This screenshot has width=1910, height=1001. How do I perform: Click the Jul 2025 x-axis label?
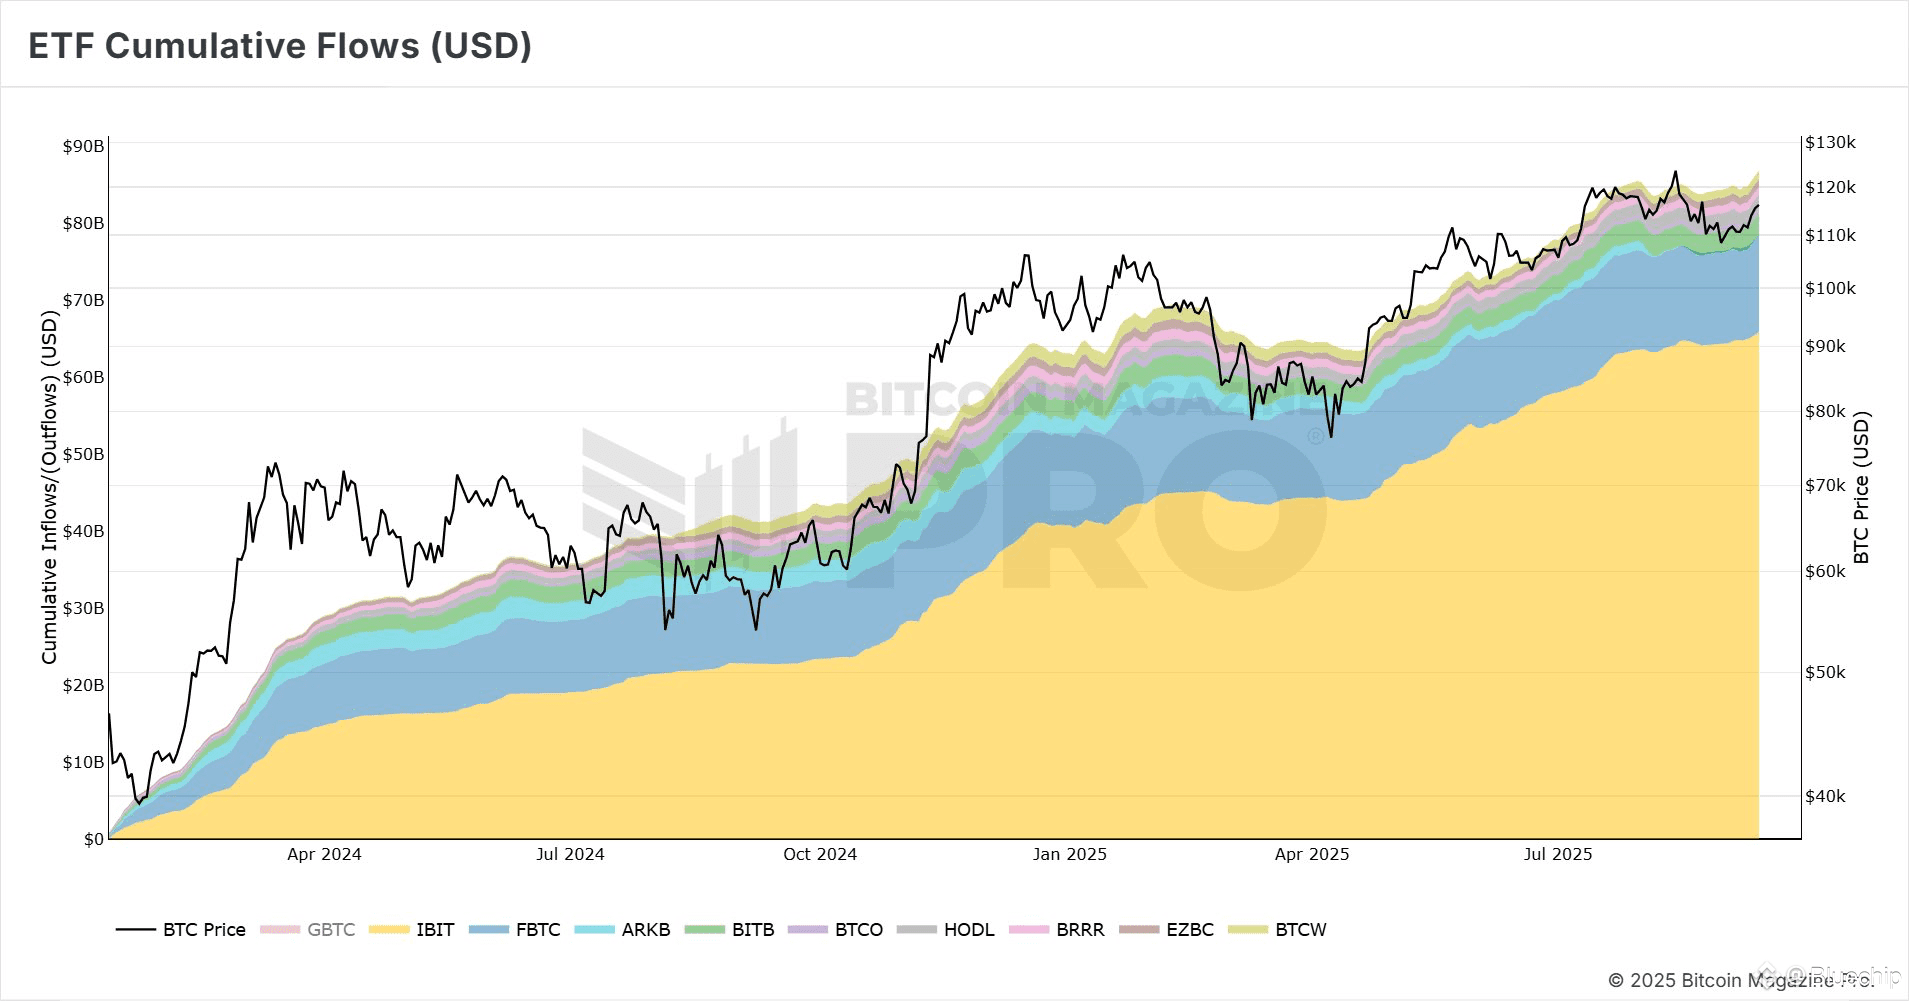1558,854
